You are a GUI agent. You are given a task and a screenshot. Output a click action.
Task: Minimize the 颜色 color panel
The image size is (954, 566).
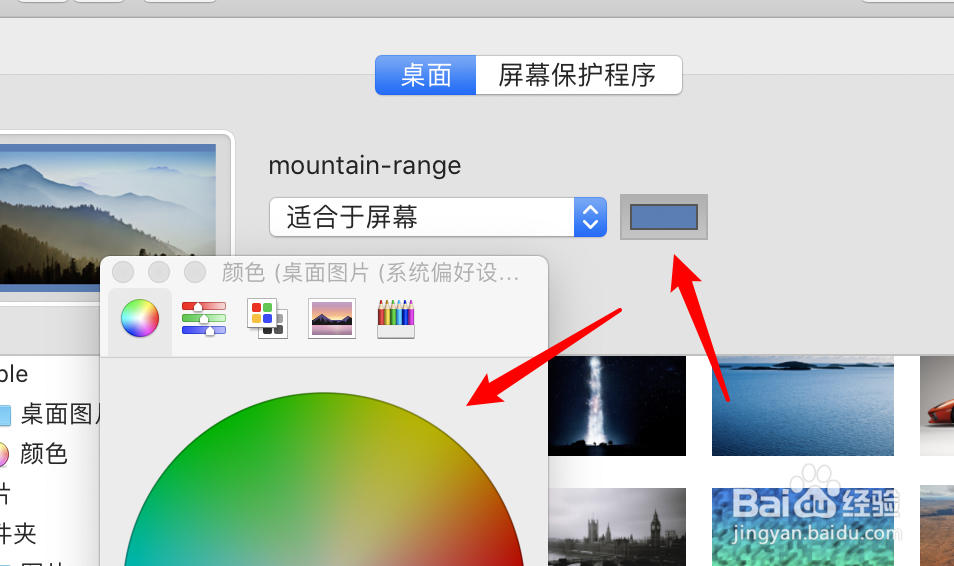pos(159,272)
